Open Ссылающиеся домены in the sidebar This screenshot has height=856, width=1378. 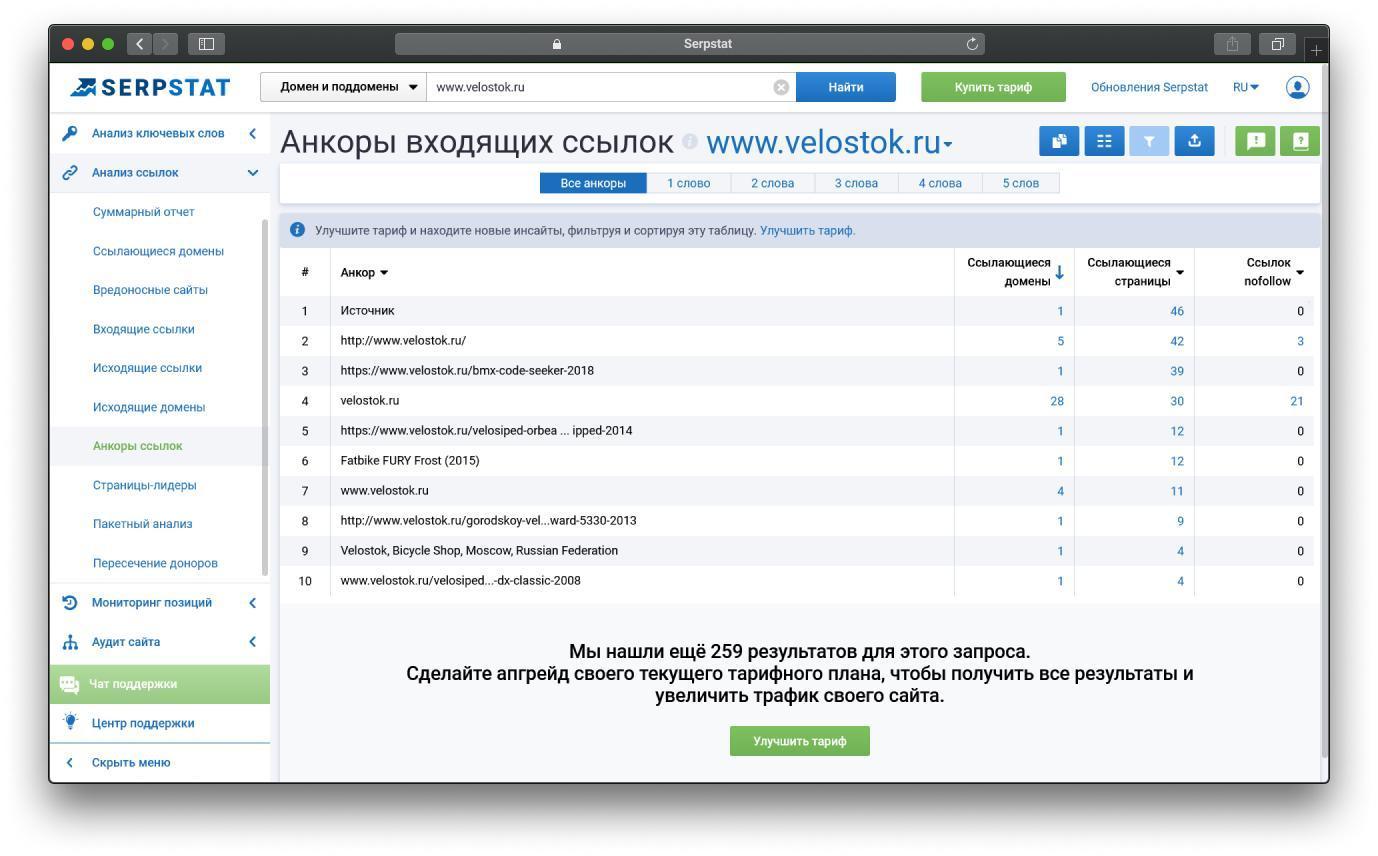158,251
